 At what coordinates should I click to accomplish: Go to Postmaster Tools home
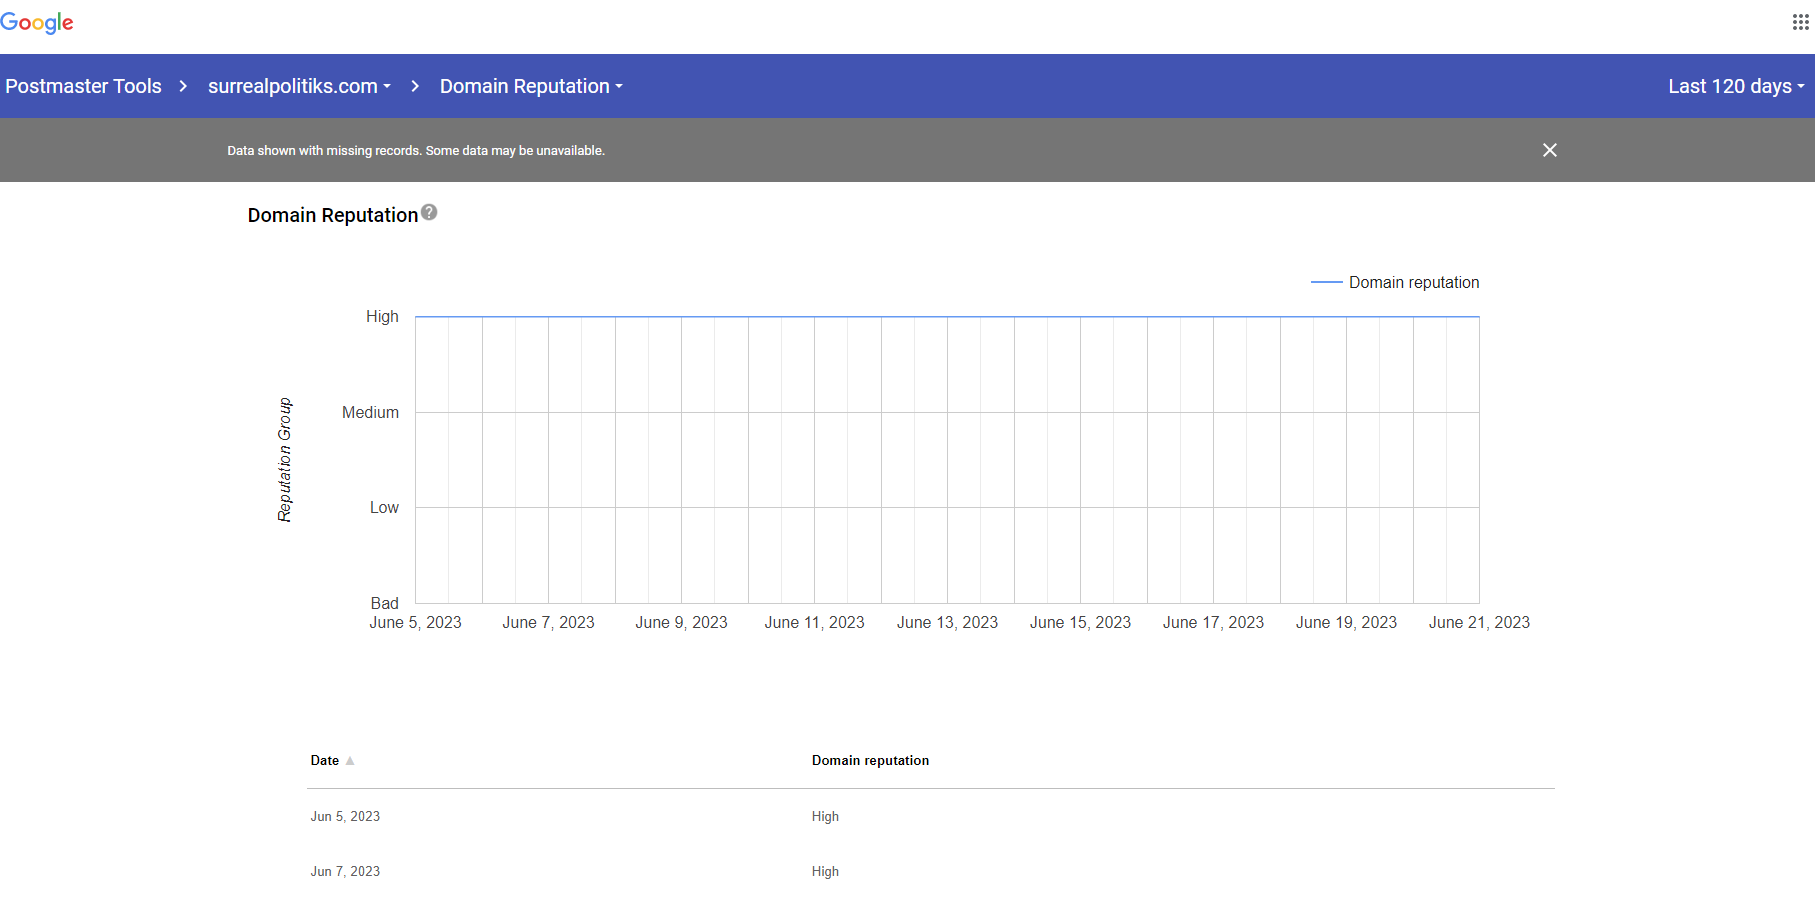point(84,86)
